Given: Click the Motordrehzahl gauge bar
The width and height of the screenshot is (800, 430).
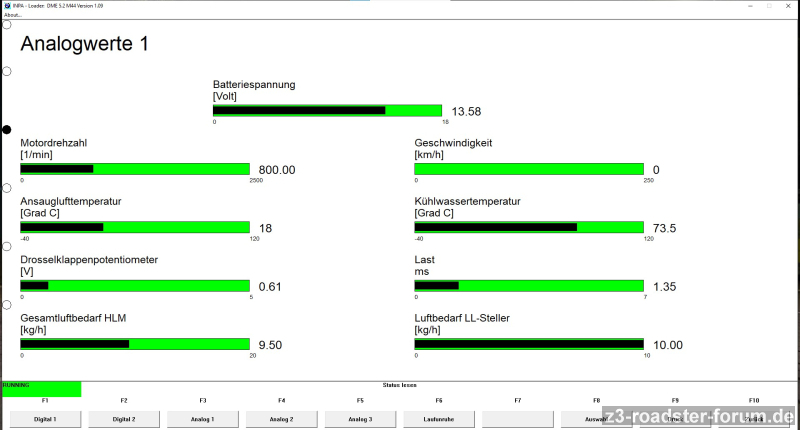Looking at the screenshot, I should [135, 169].
